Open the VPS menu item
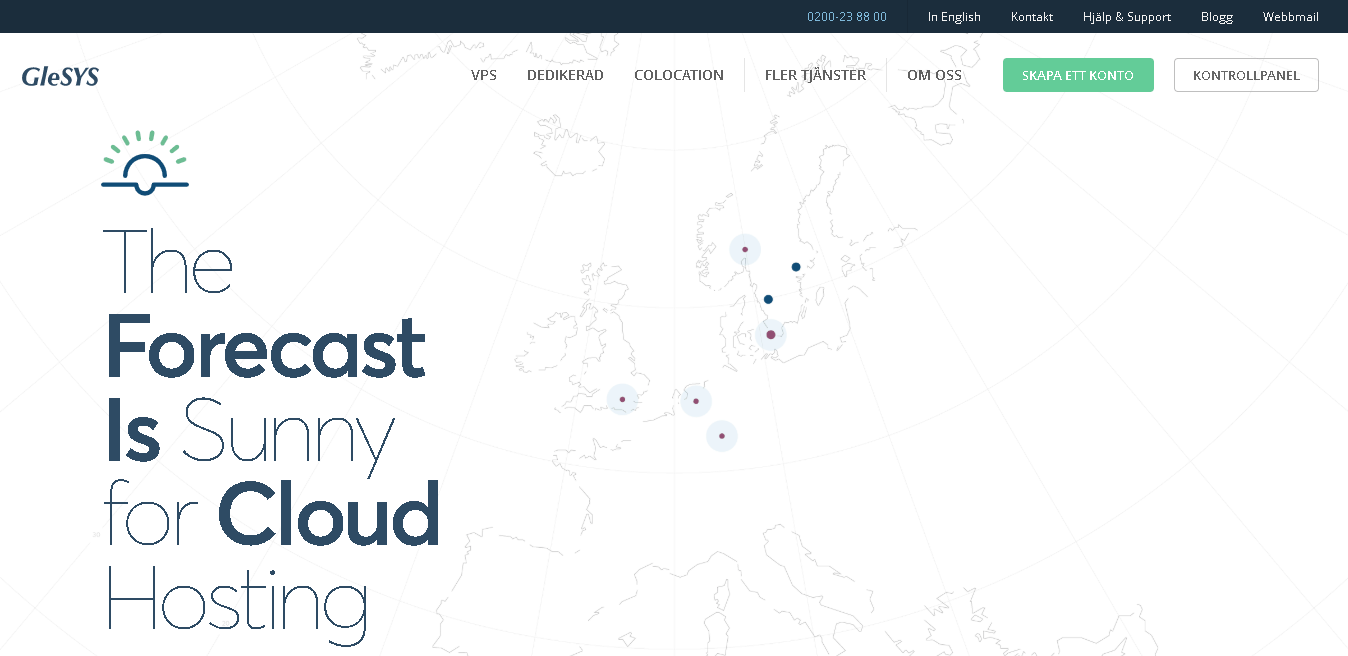The image size is (1348, 656). (x=484, y=75)
